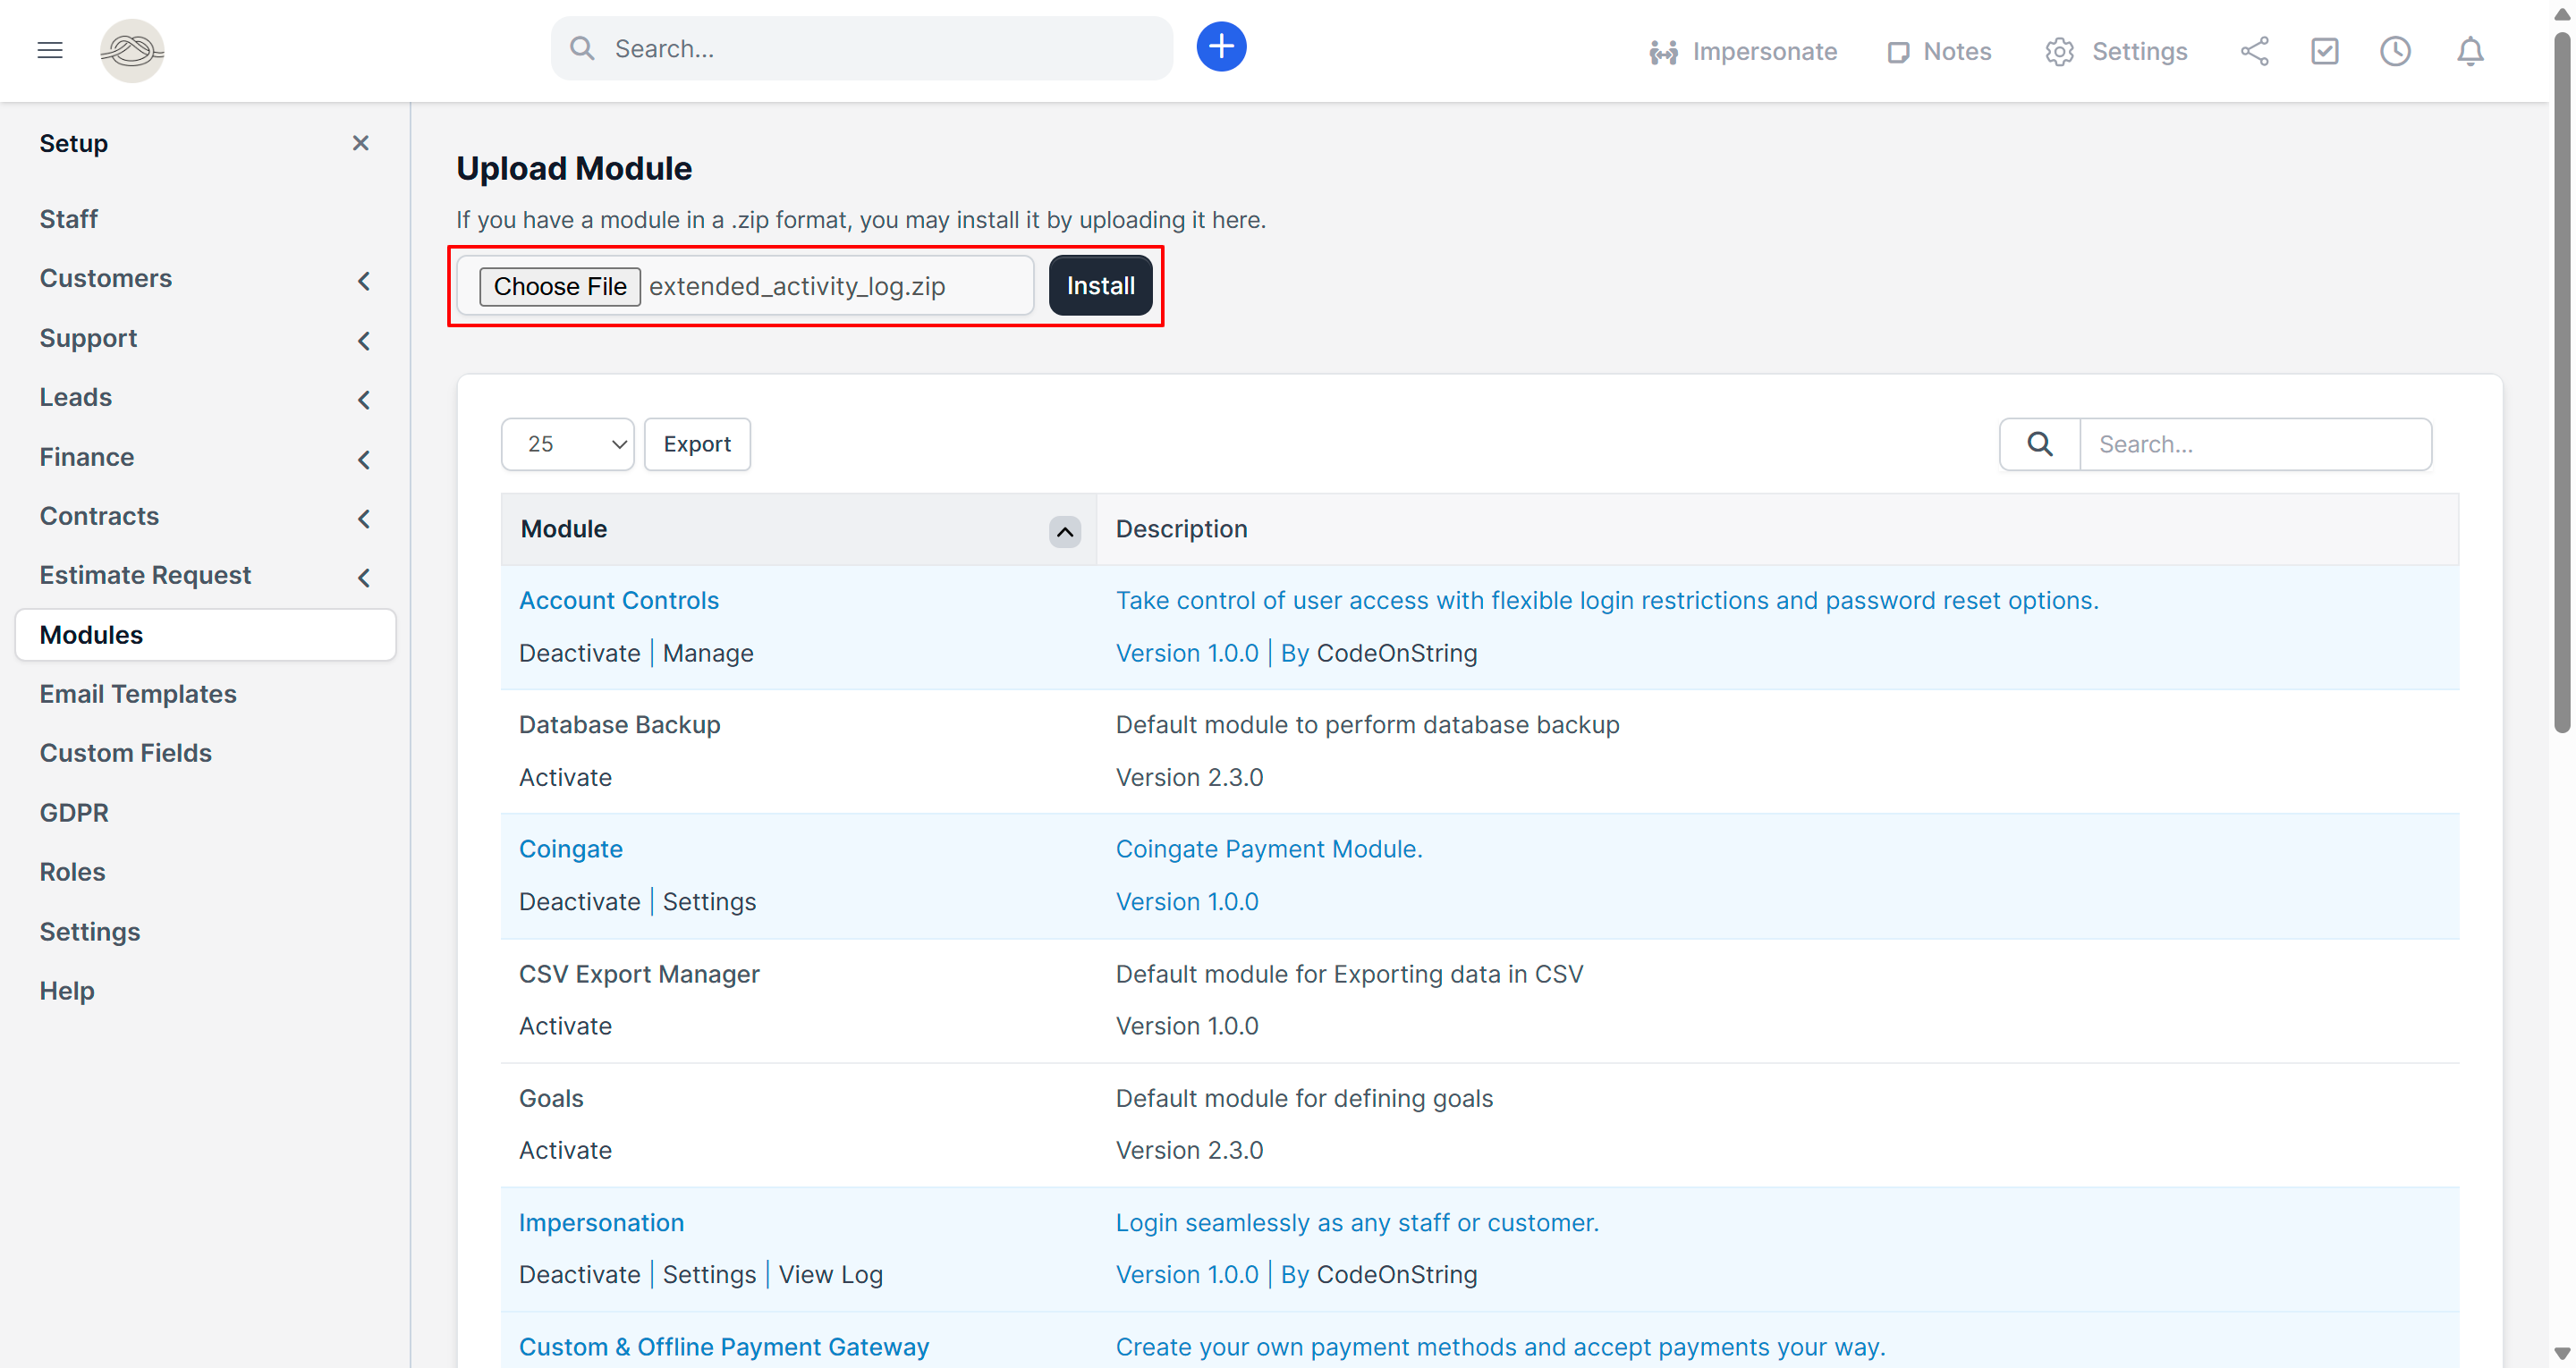
Task: Open Email Templates in sidebar
Action: pos(138,694)
